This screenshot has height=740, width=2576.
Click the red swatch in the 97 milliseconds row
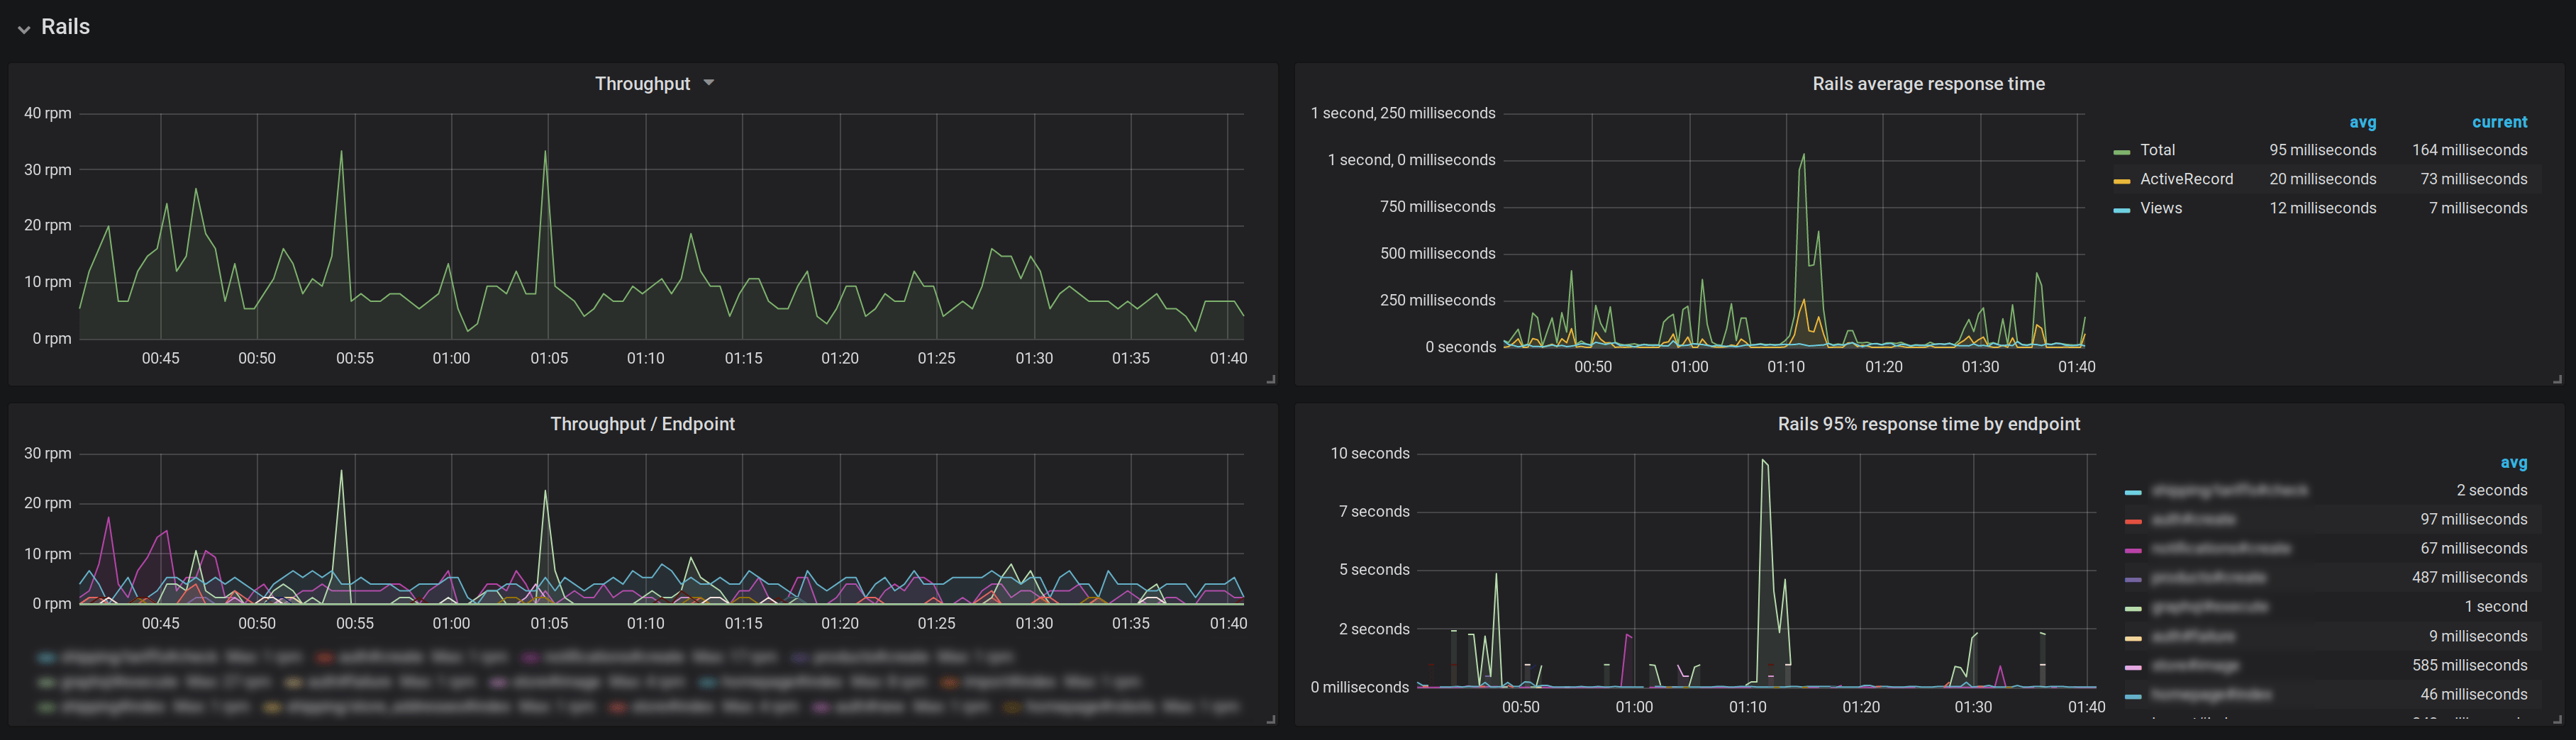pyautogui.click(x=2133, y=521)
